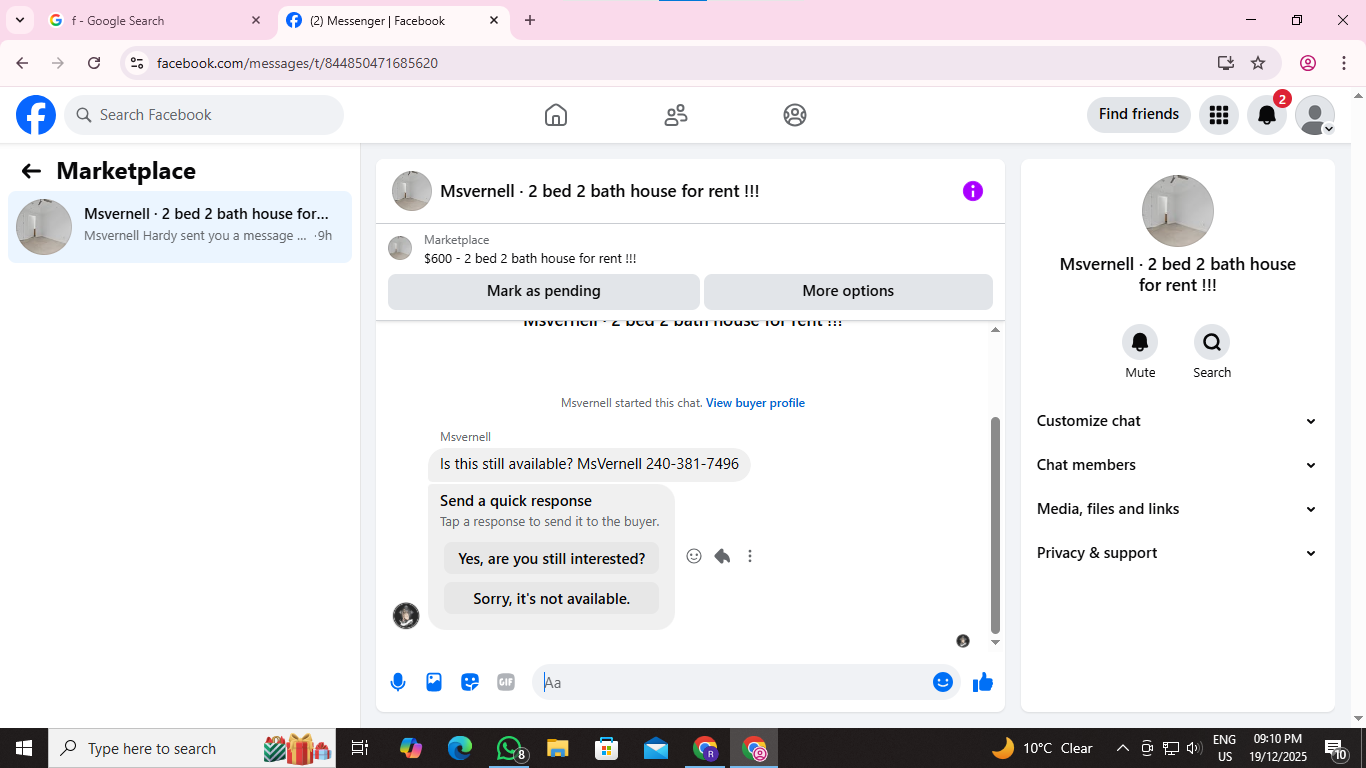Choose a GIF icon
The image size is (1366, 768).
point(506,682)
